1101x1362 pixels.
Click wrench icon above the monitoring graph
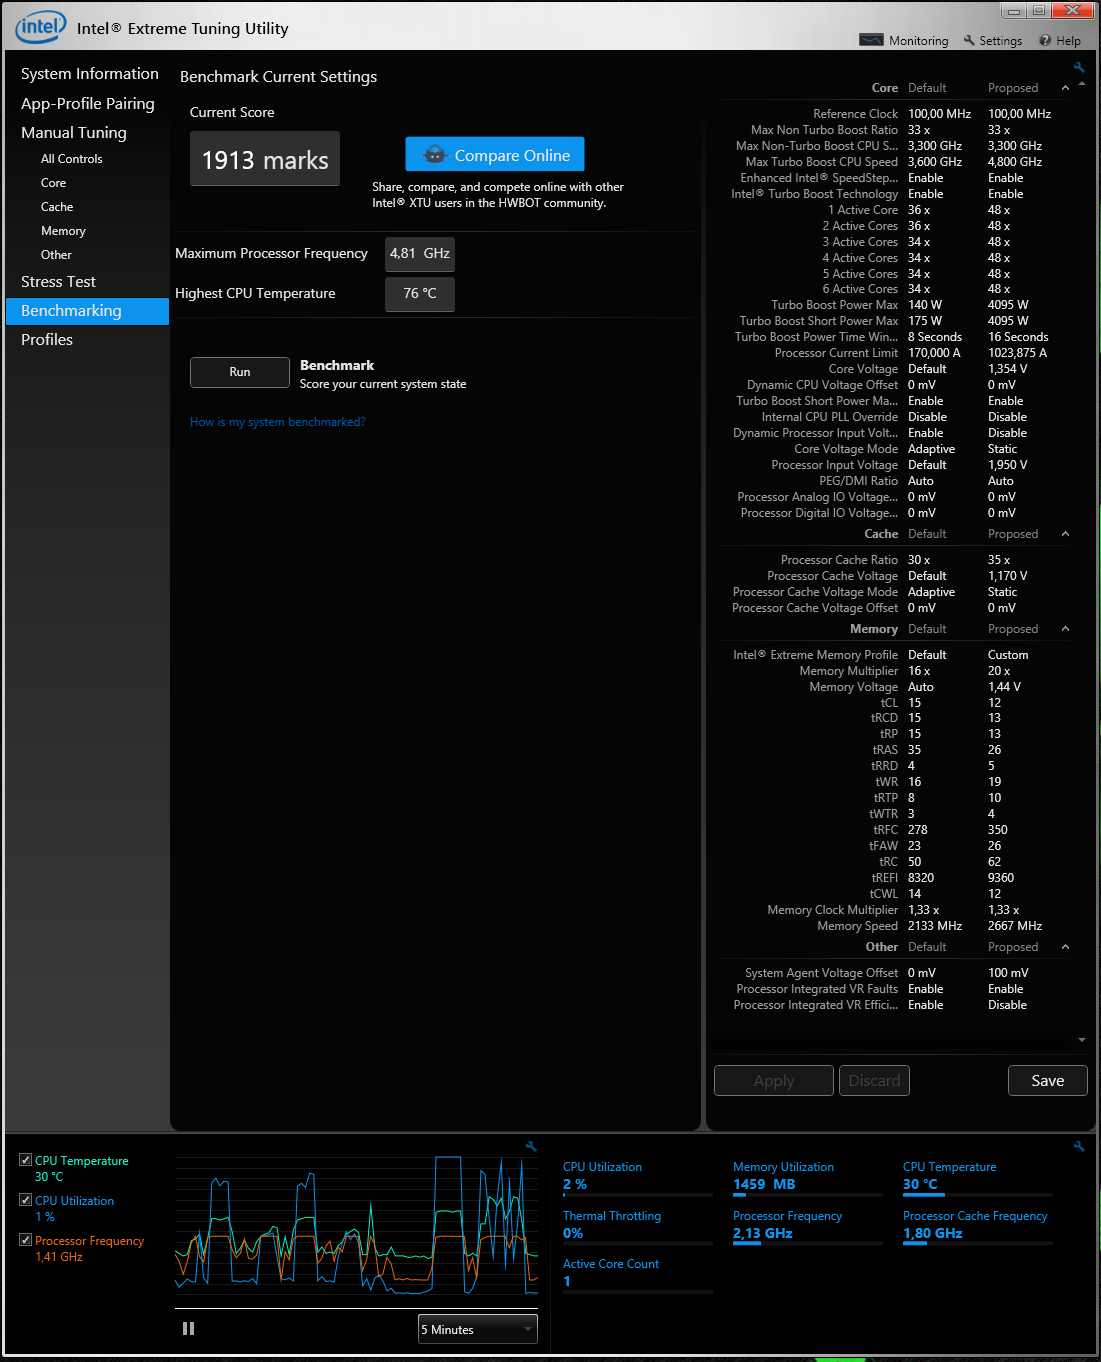[x=531, y=1146]
